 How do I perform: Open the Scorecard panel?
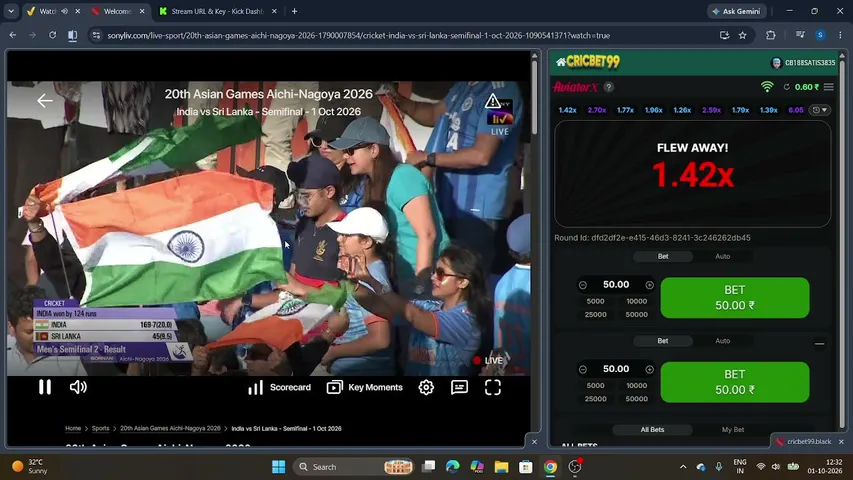click(280, 387)
